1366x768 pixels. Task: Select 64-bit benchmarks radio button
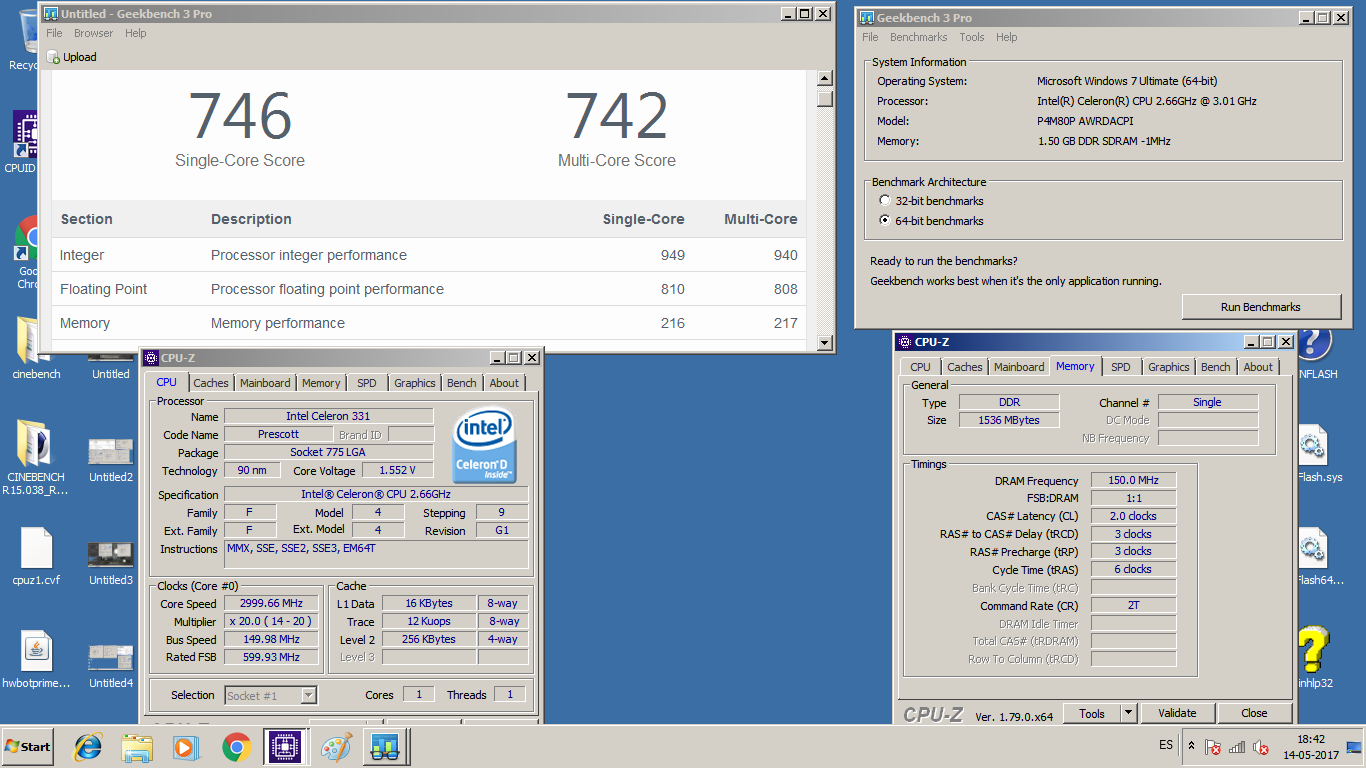[885, 220]
